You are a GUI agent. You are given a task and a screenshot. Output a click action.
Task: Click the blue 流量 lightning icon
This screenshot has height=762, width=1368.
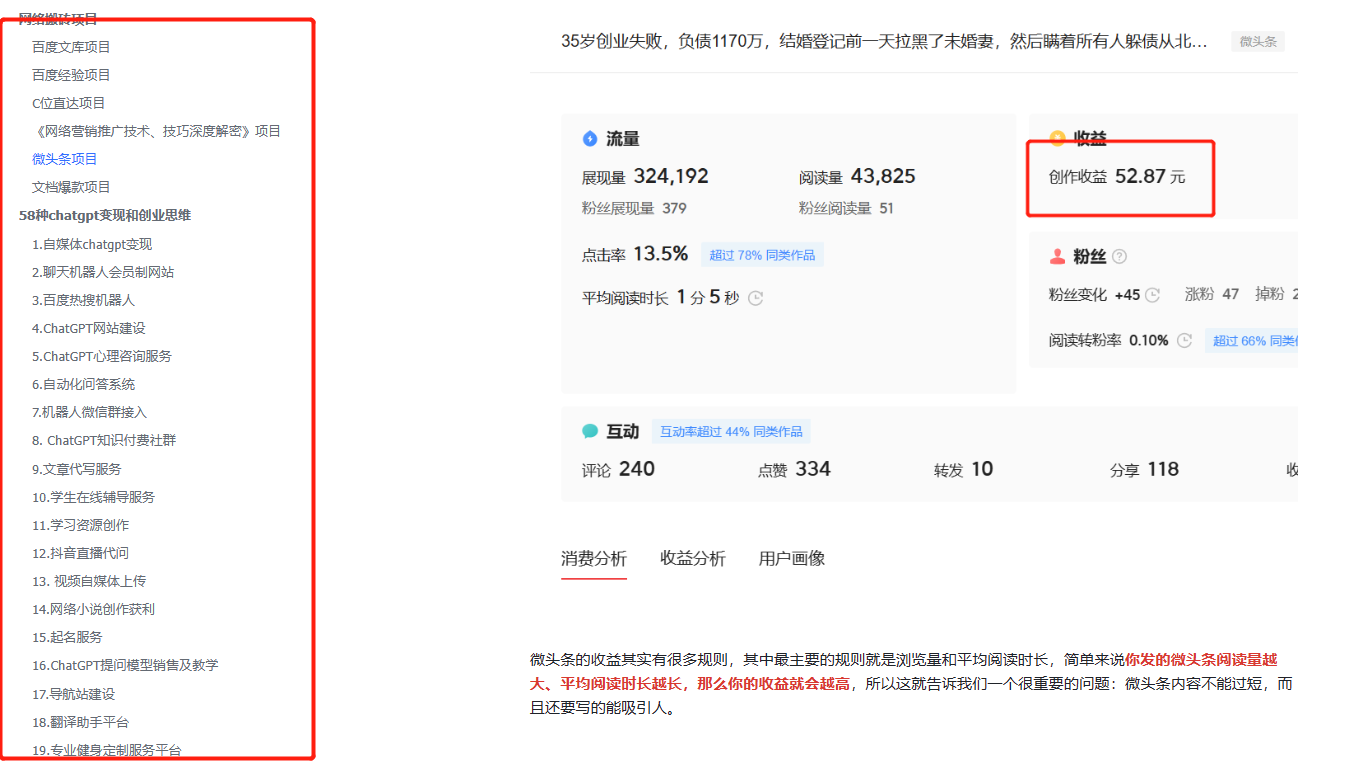point(590,139)
